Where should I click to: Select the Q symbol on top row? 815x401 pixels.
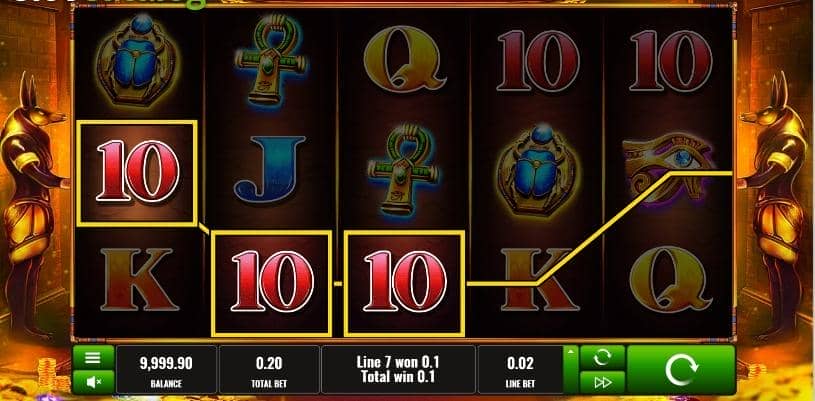(404, 59)
